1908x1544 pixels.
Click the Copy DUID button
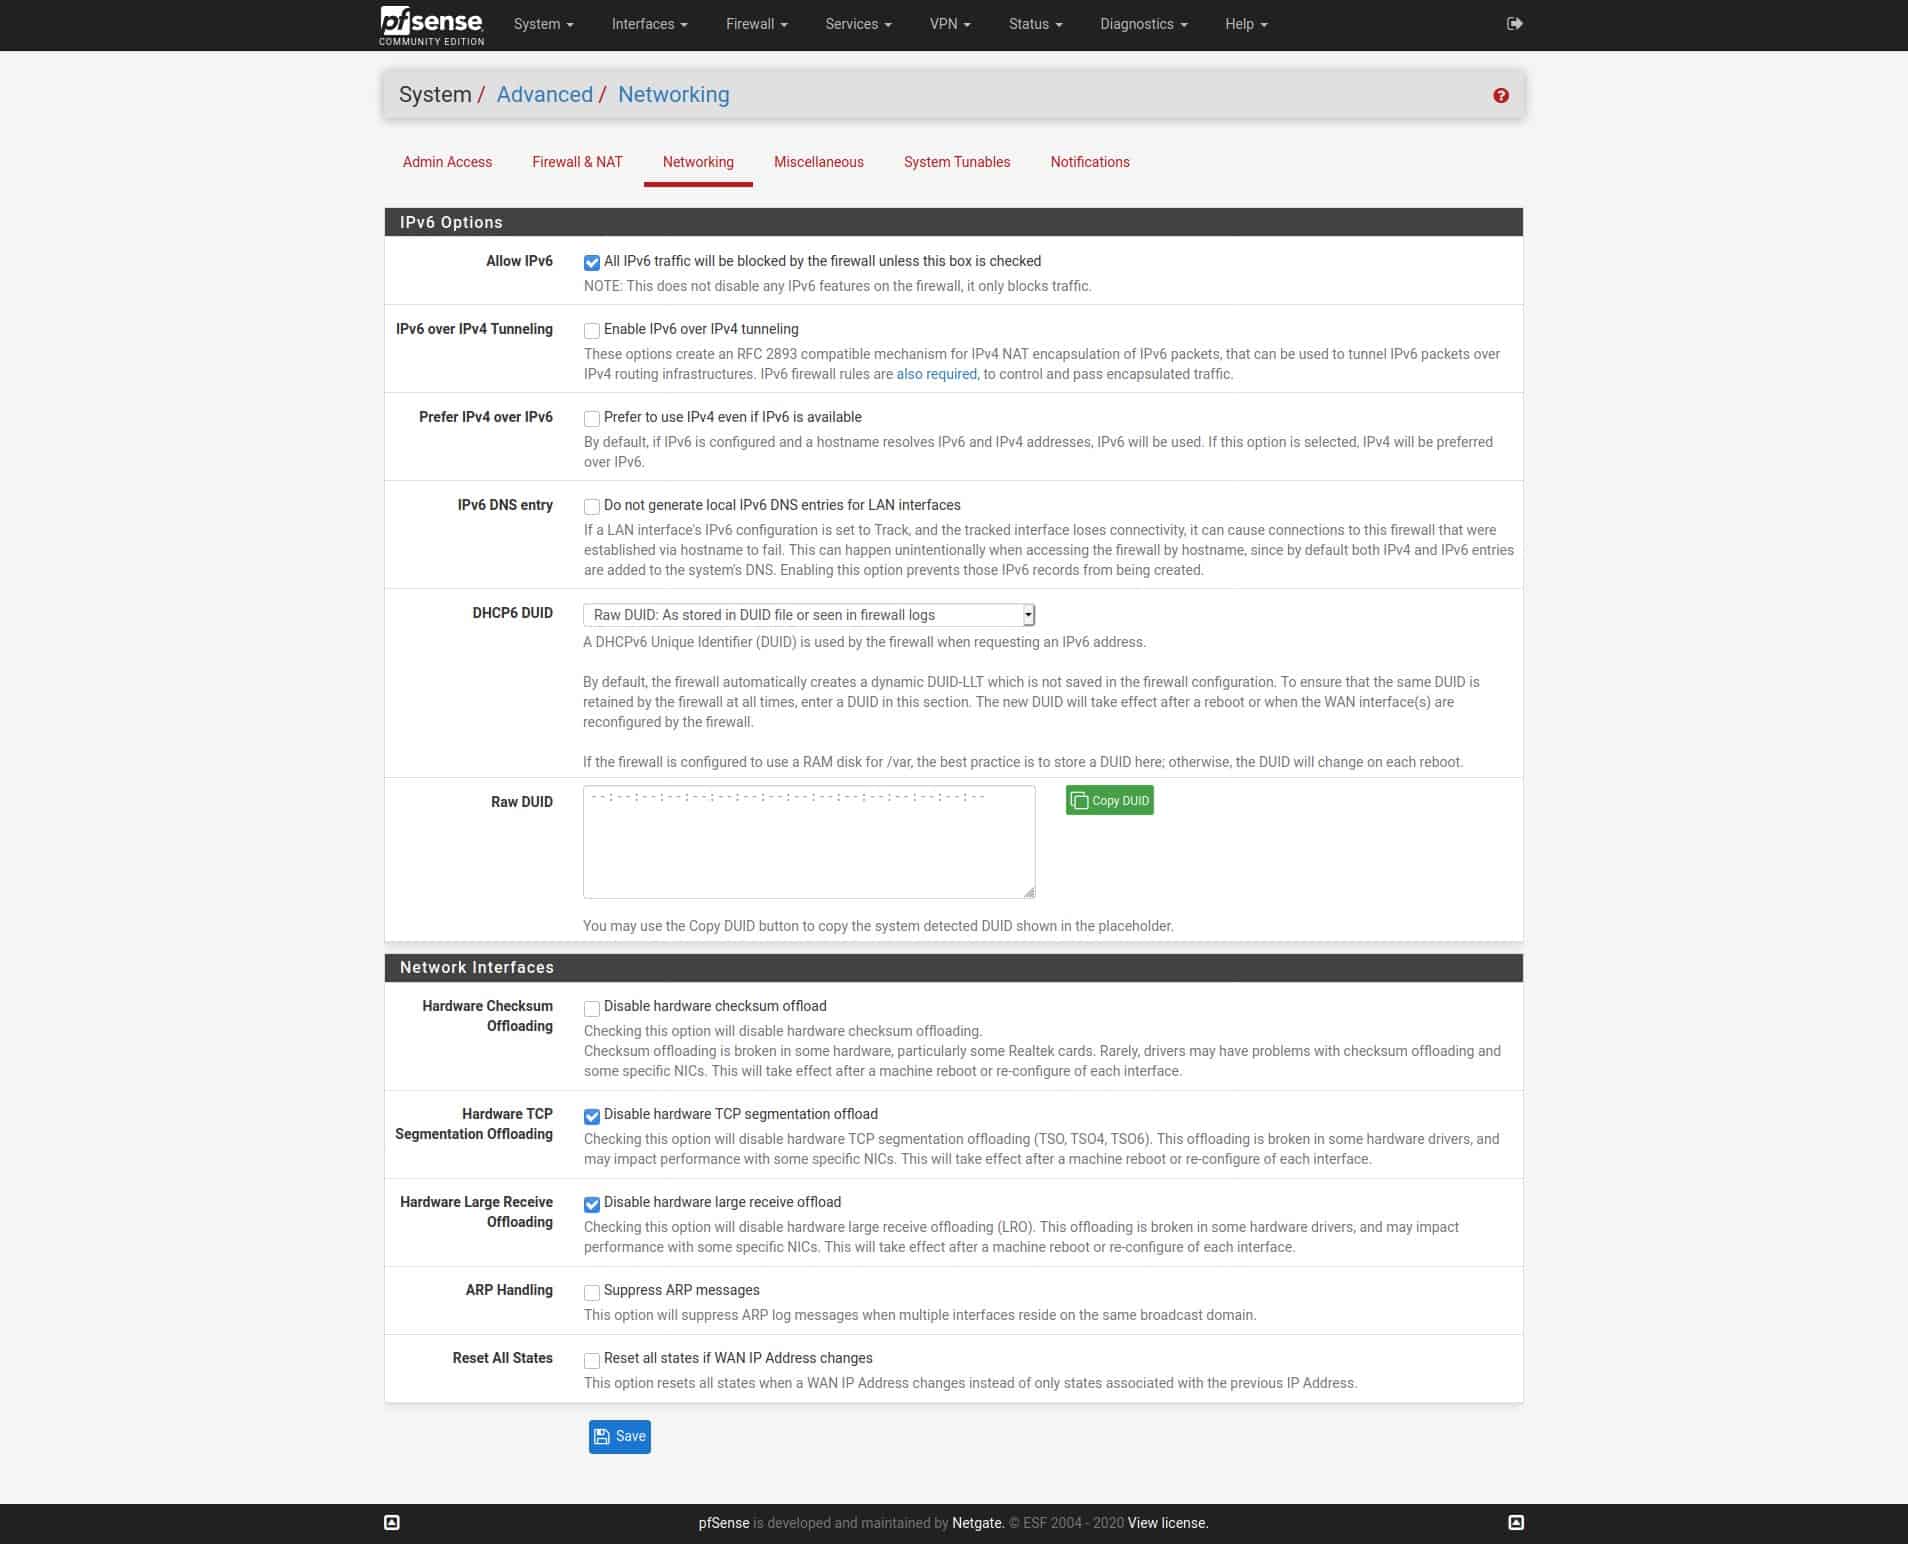[1109, 800]
